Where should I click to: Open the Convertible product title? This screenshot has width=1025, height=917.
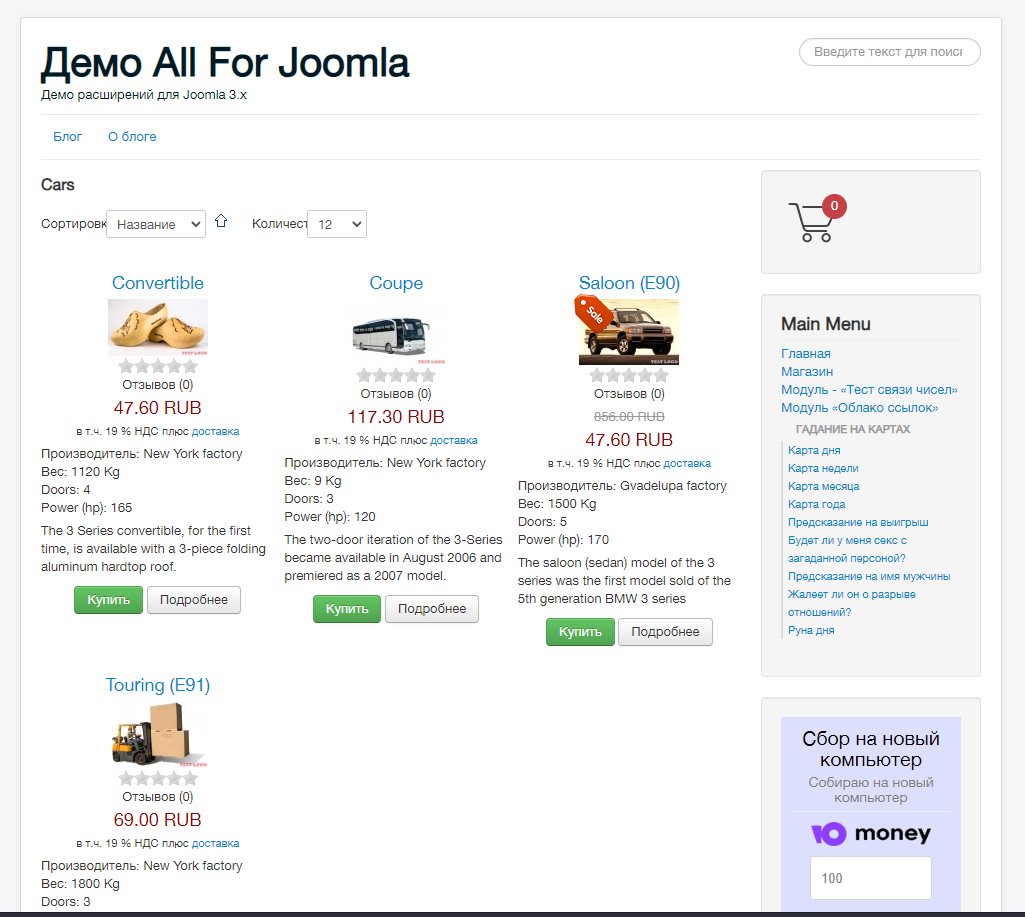click(x=158, y=283)
